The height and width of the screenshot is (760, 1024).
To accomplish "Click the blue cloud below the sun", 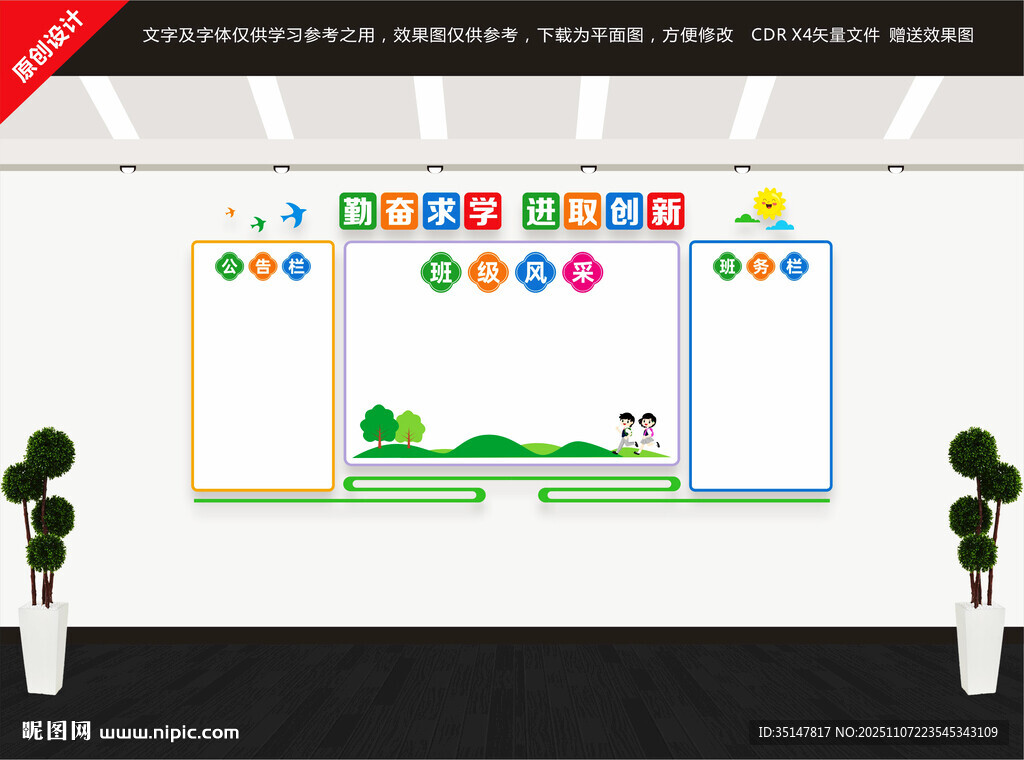I will 780,225.
